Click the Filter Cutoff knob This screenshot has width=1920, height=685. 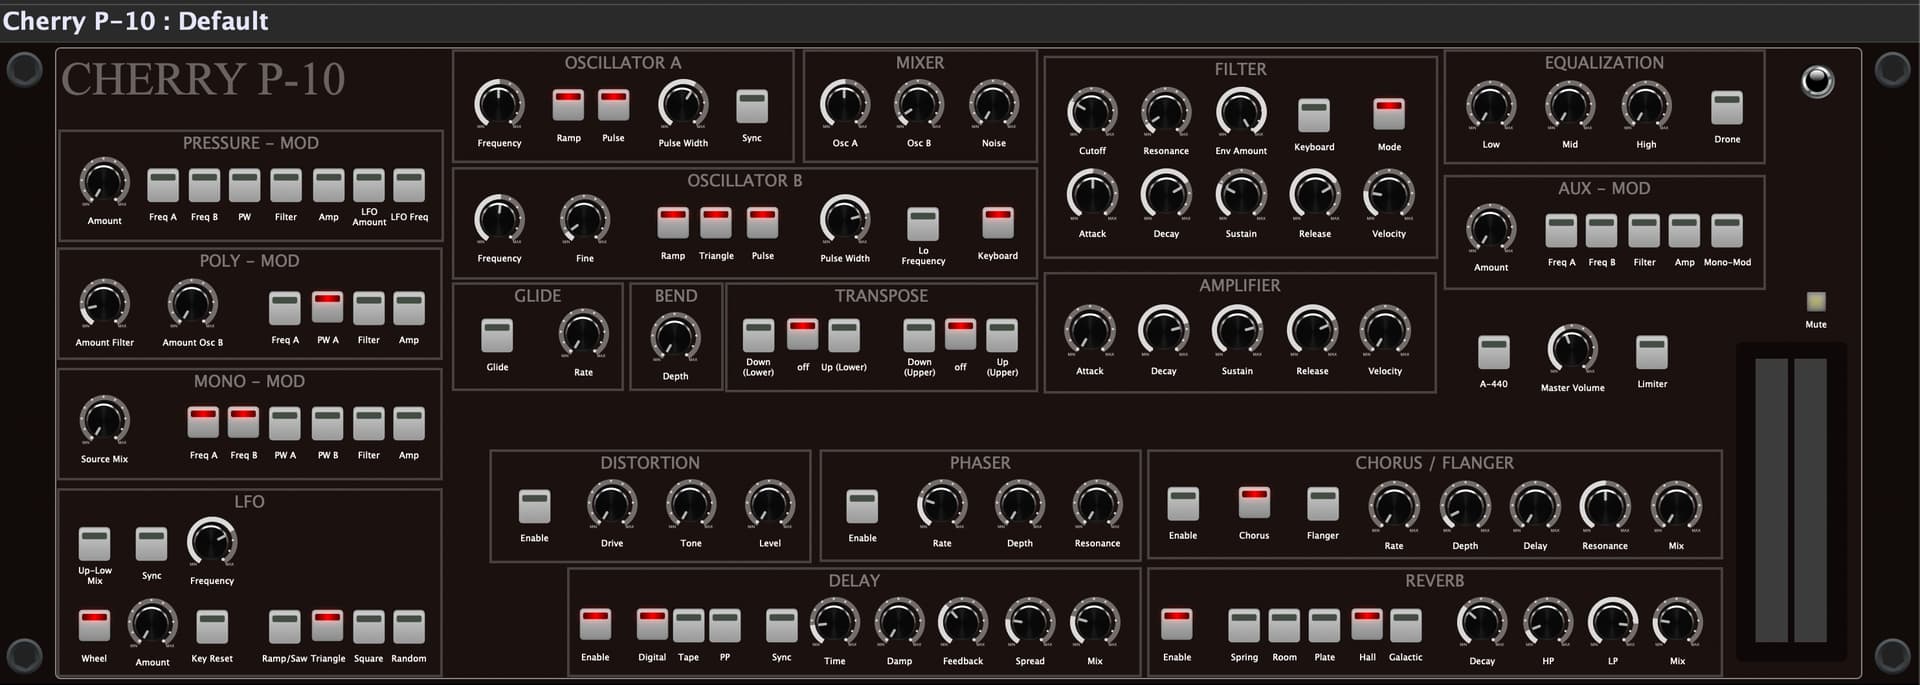pos(1092,112)
